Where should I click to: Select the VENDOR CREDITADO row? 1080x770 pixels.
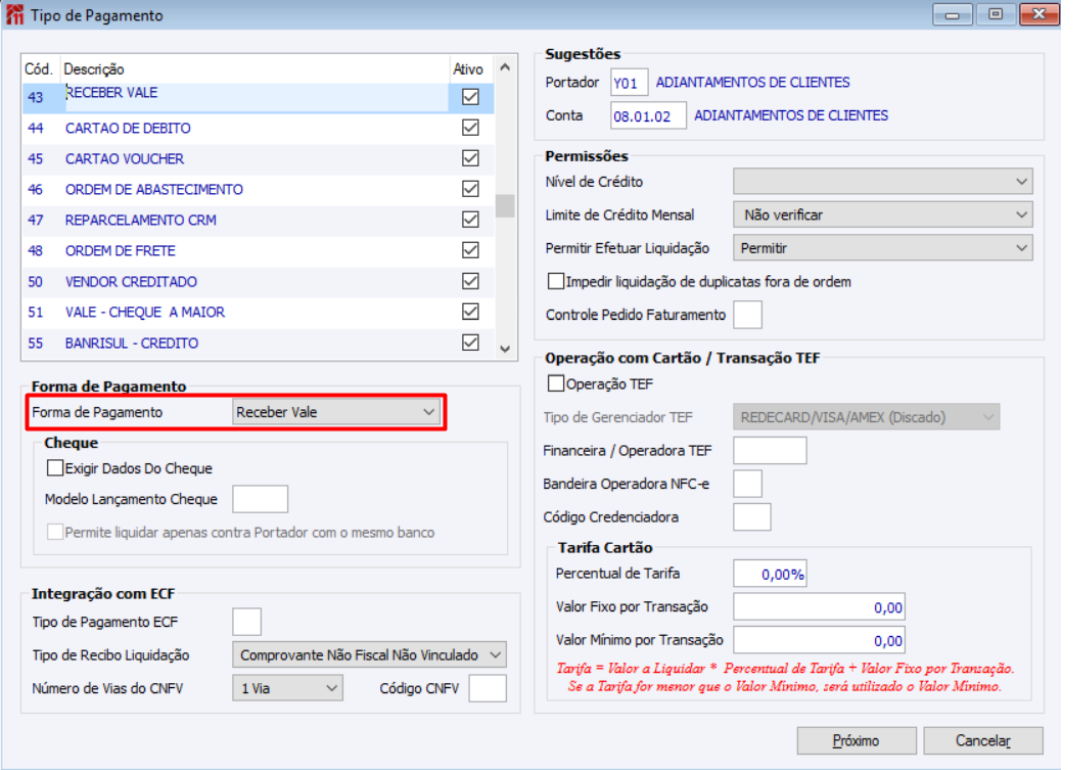[258, 282]
